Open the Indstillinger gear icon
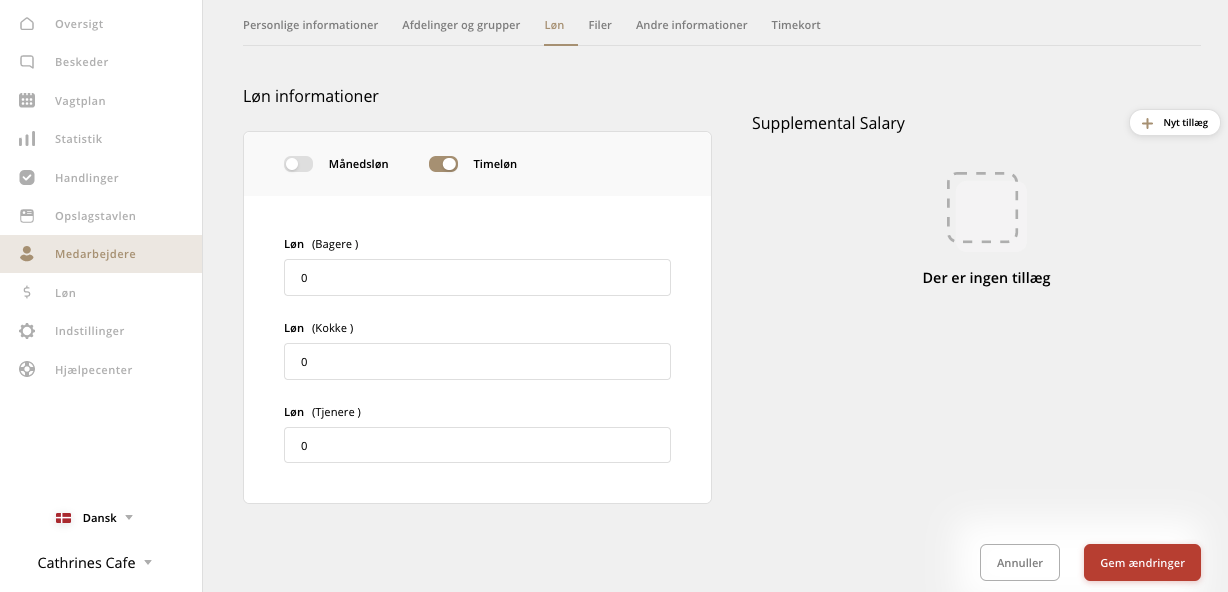The image size is (1228, 592). pos(27,331)
